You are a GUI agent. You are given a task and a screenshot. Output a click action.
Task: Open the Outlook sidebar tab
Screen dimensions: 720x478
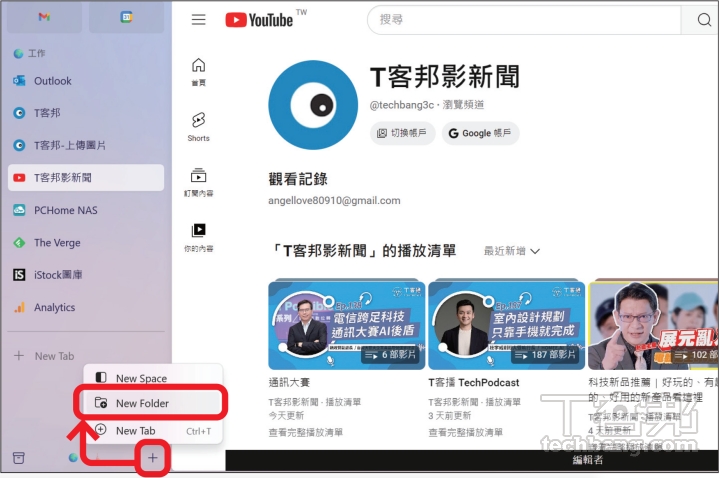(86, 81)
